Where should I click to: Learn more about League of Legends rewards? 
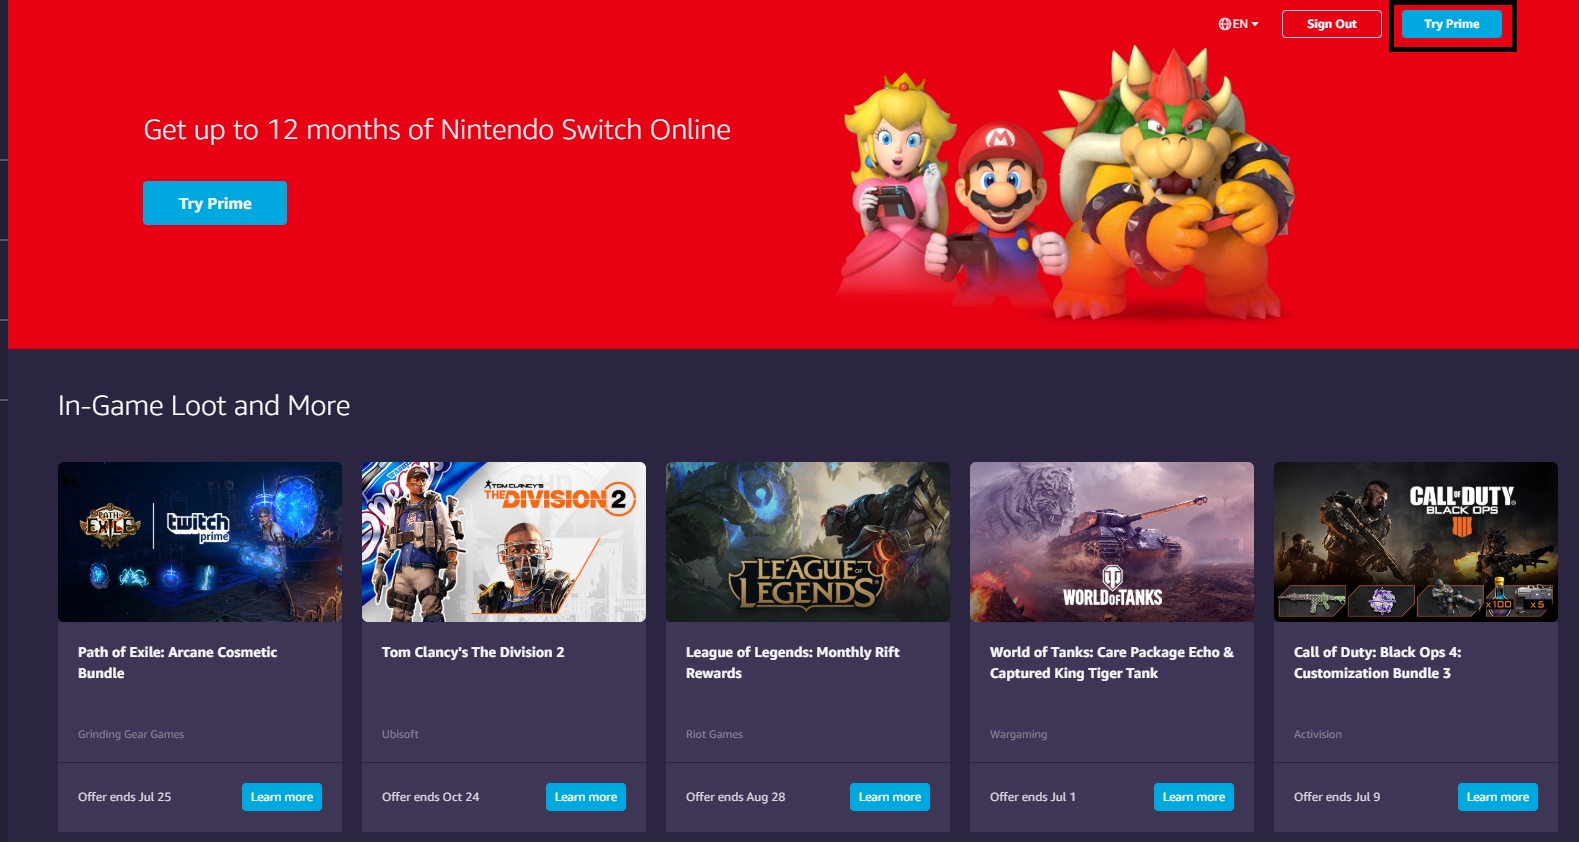(x=890, y=797)
